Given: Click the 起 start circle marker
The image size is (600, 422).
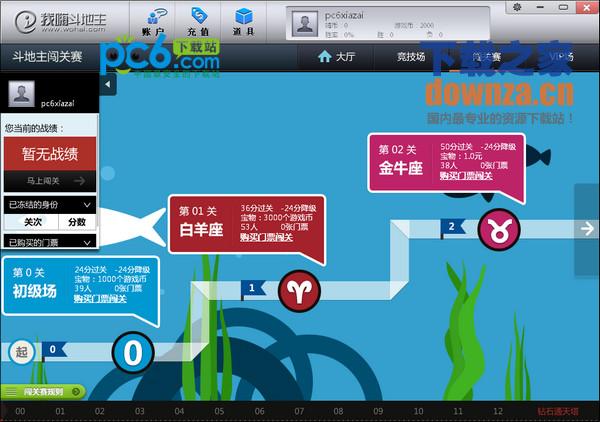Looking at the screenshot, I should pos(21,351).
